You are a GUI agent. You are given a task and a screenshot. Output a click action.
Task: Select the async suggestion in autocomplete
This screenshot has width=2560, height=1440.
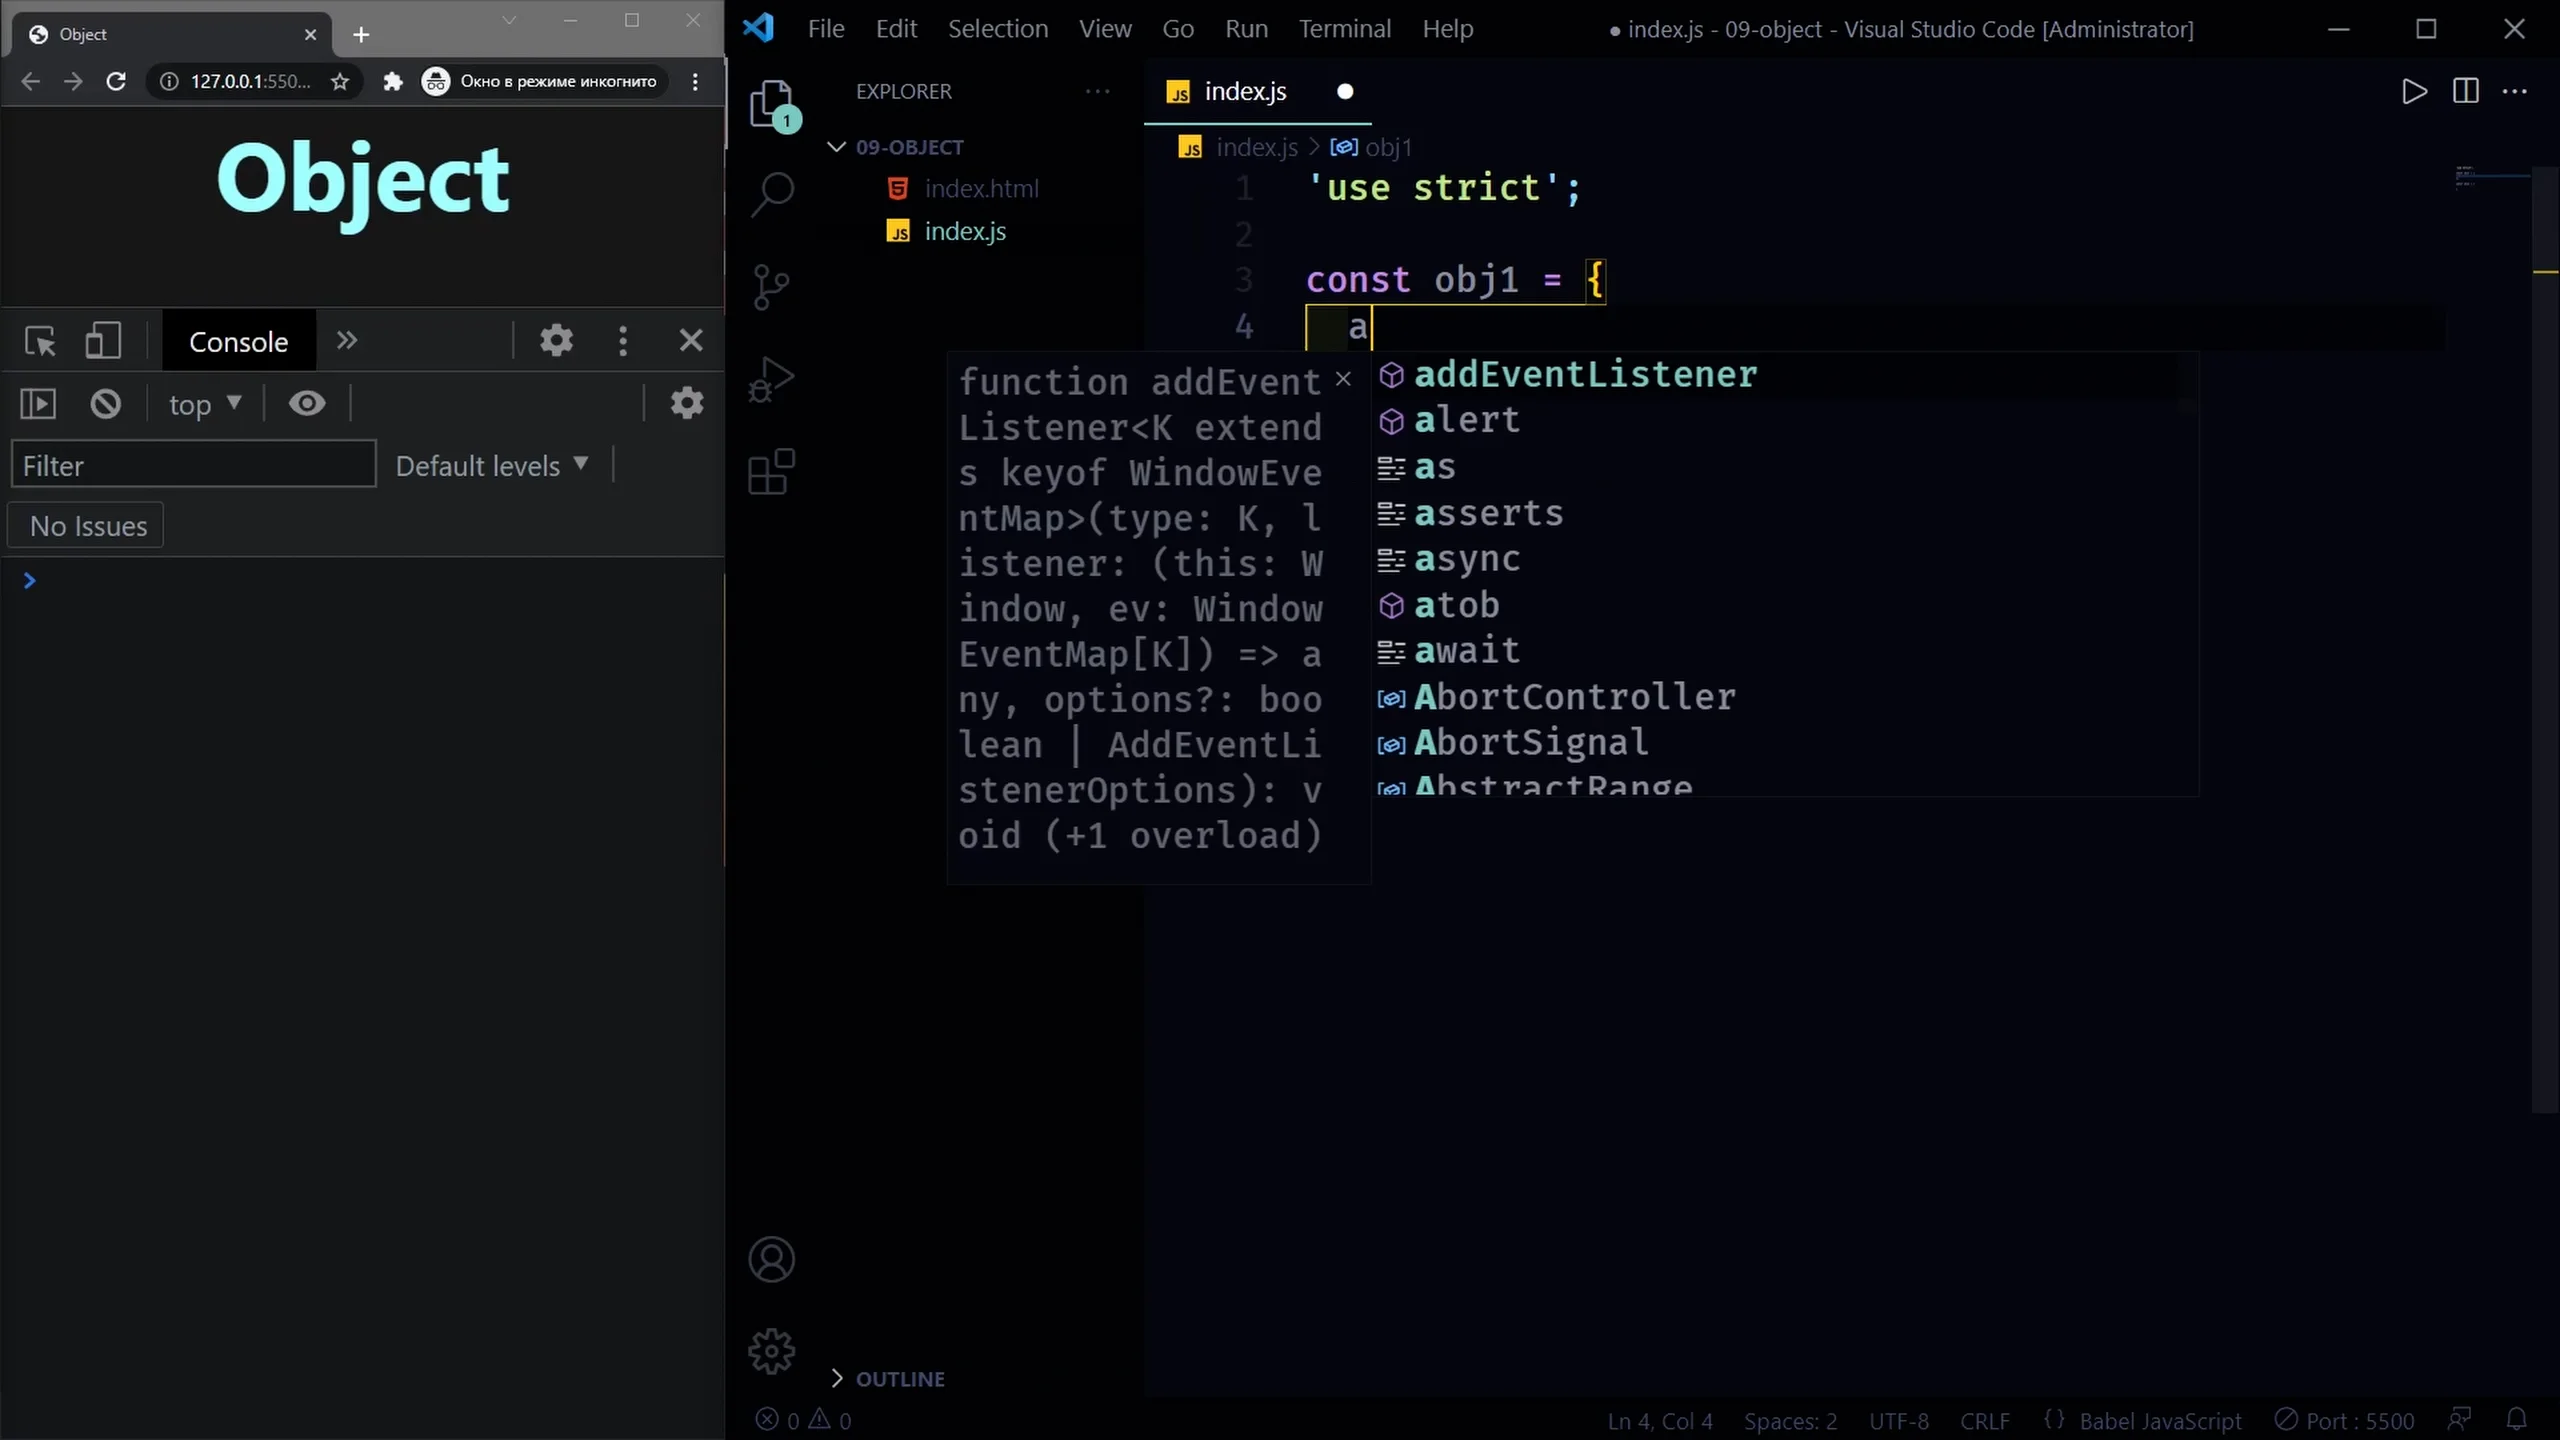[1466, 559]
